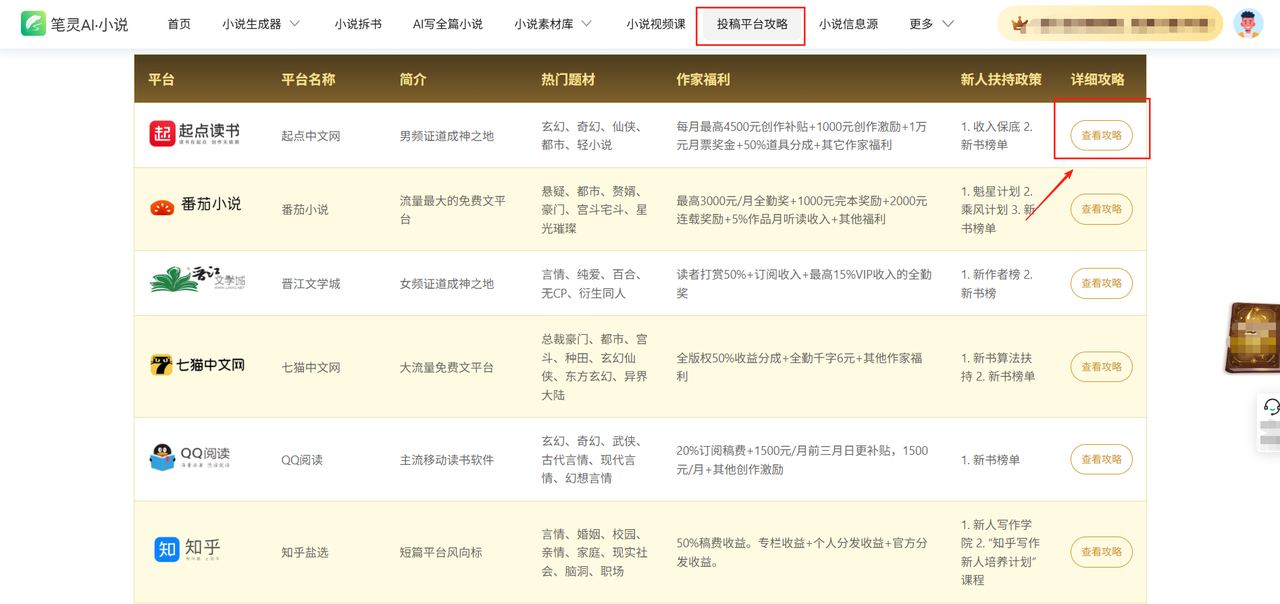Click 七猫's 总裁豪门 genres cell
The width and height of the screenshot is (1280, 604).
click(x=594, y=368)
